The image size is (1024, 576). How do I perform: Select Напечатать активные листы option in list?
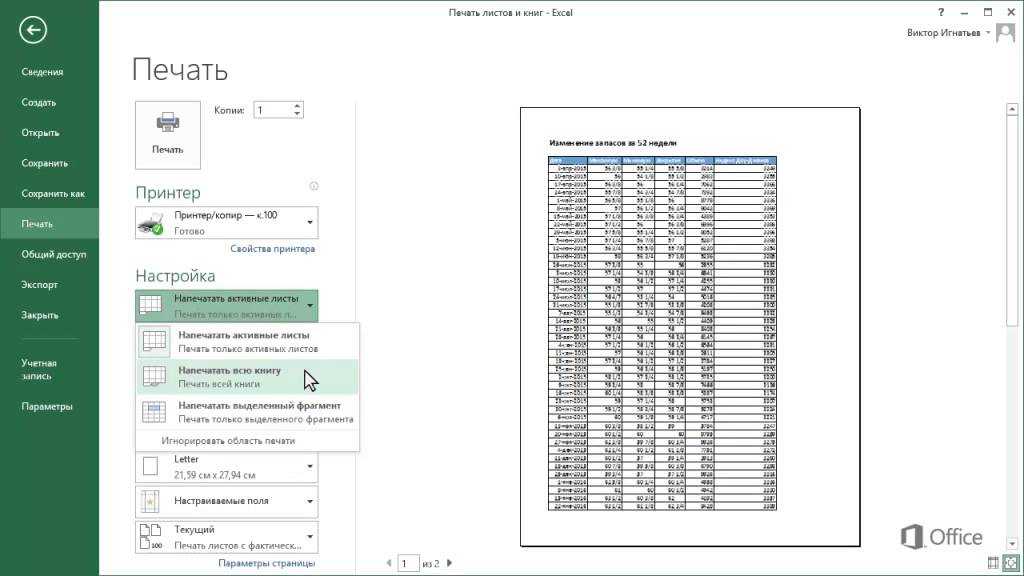pyautogui.click(x=248, y=342)
